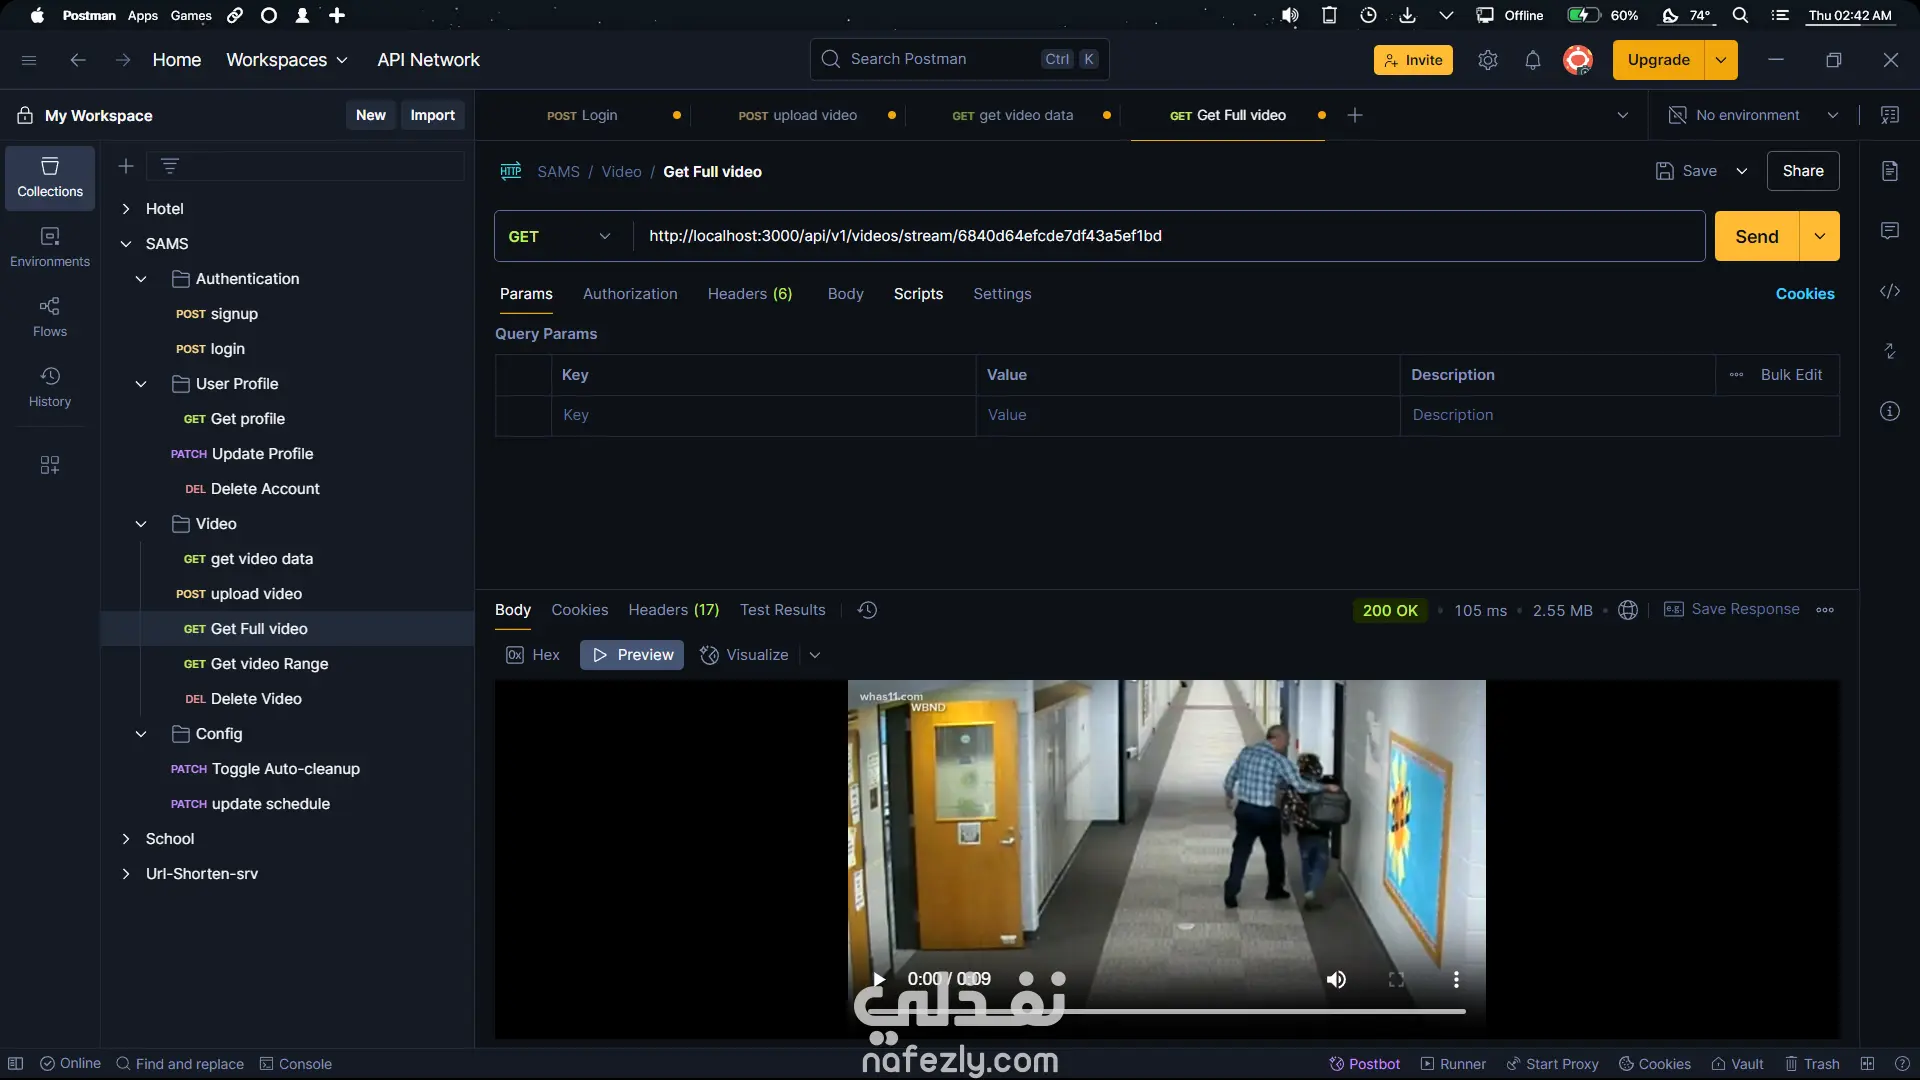Click the settings gear icon in header
Image resolution: width=1920 pixels, height=1080 pixels.
point(1487,60)
